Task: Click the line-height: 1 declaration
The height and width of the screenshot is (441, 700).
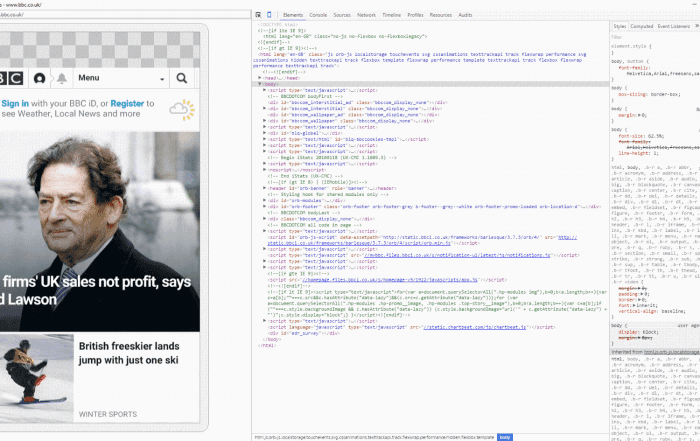Action: [x=638, y=153]
